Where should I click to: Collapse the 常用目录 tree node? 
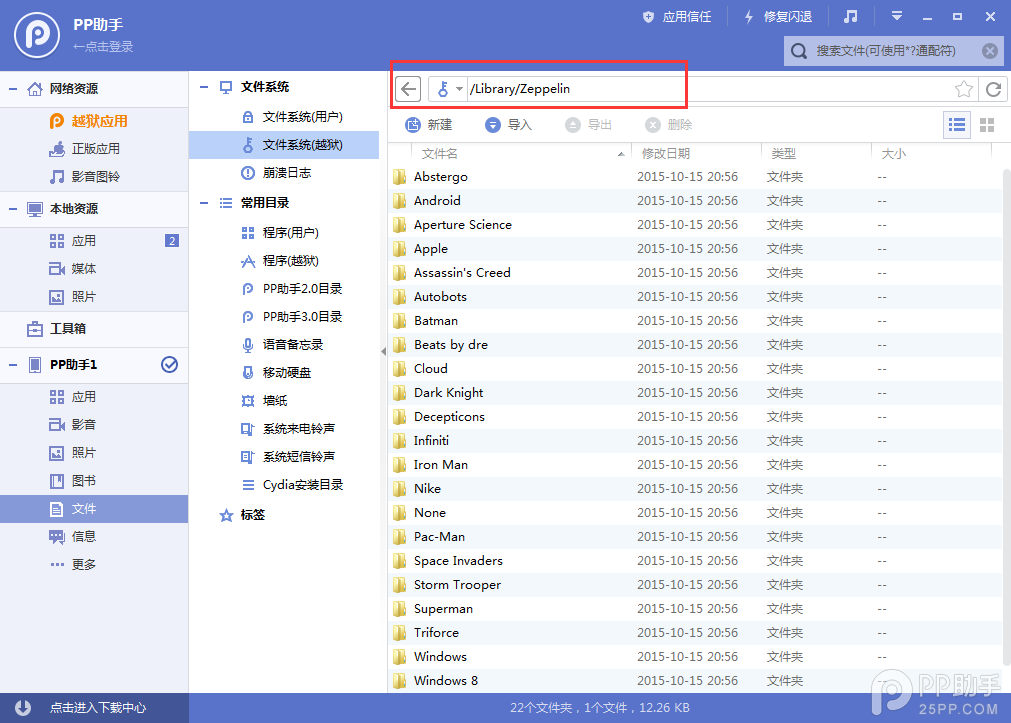coord(204,203)
